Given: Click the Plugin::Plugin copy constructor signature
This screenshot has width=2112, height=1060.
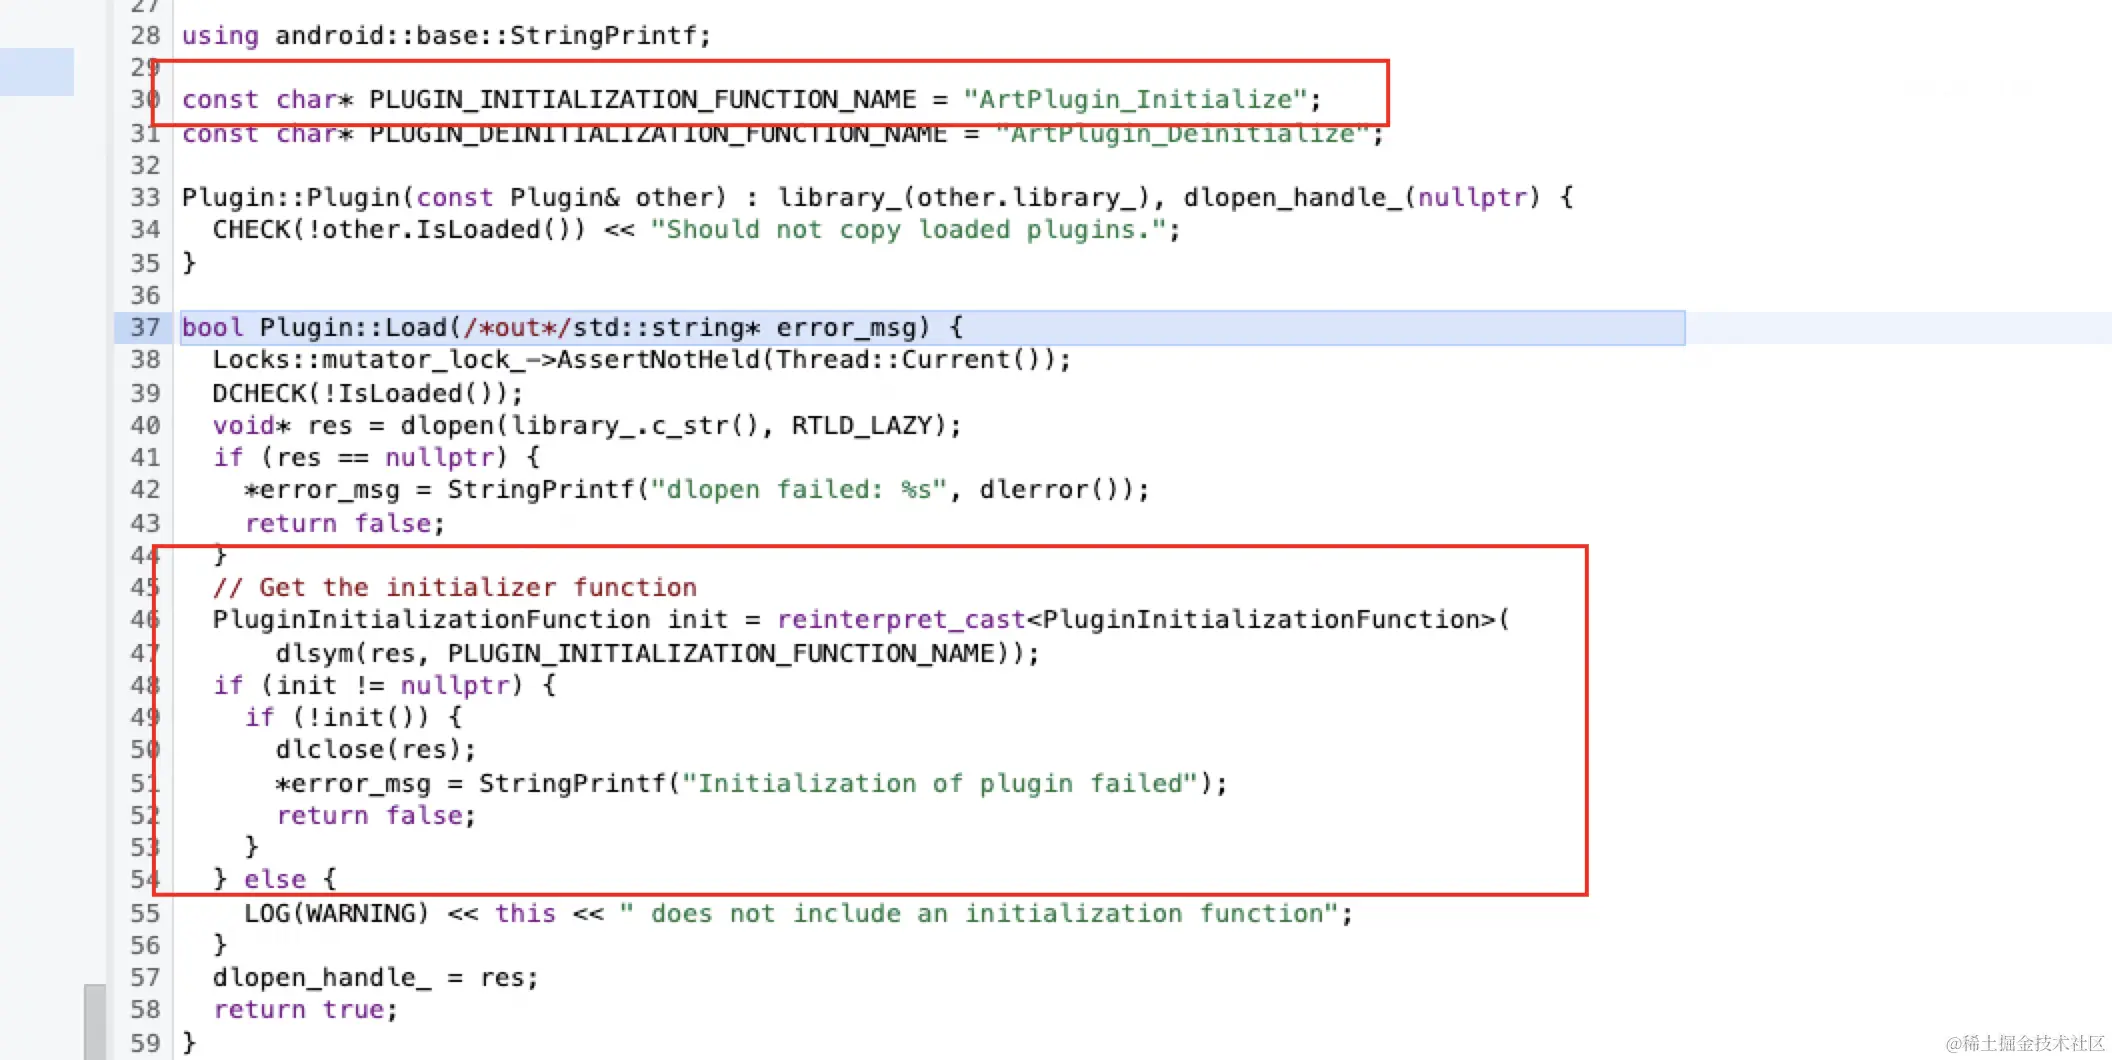Looking at the screenshot, I should 877,198.
